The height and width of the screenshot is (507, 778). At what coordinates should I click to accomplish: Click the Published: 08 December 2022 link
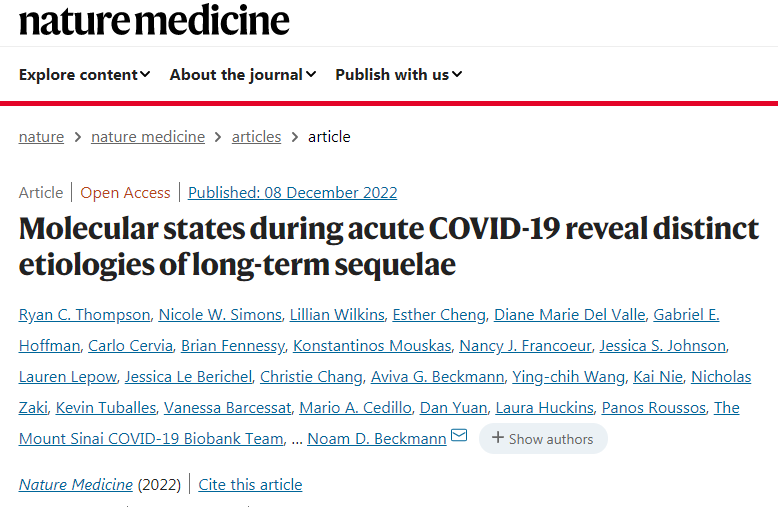292,193
